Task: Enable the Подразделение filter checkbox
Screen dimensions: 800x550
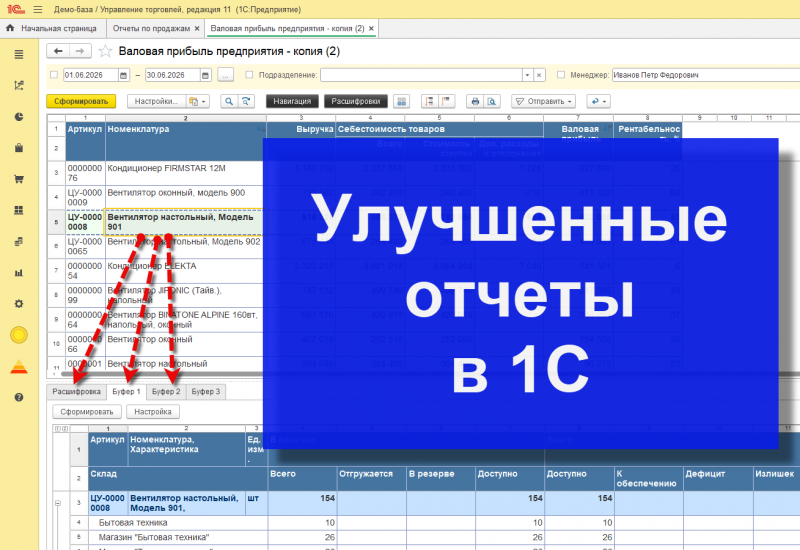Action: (249, 74)
